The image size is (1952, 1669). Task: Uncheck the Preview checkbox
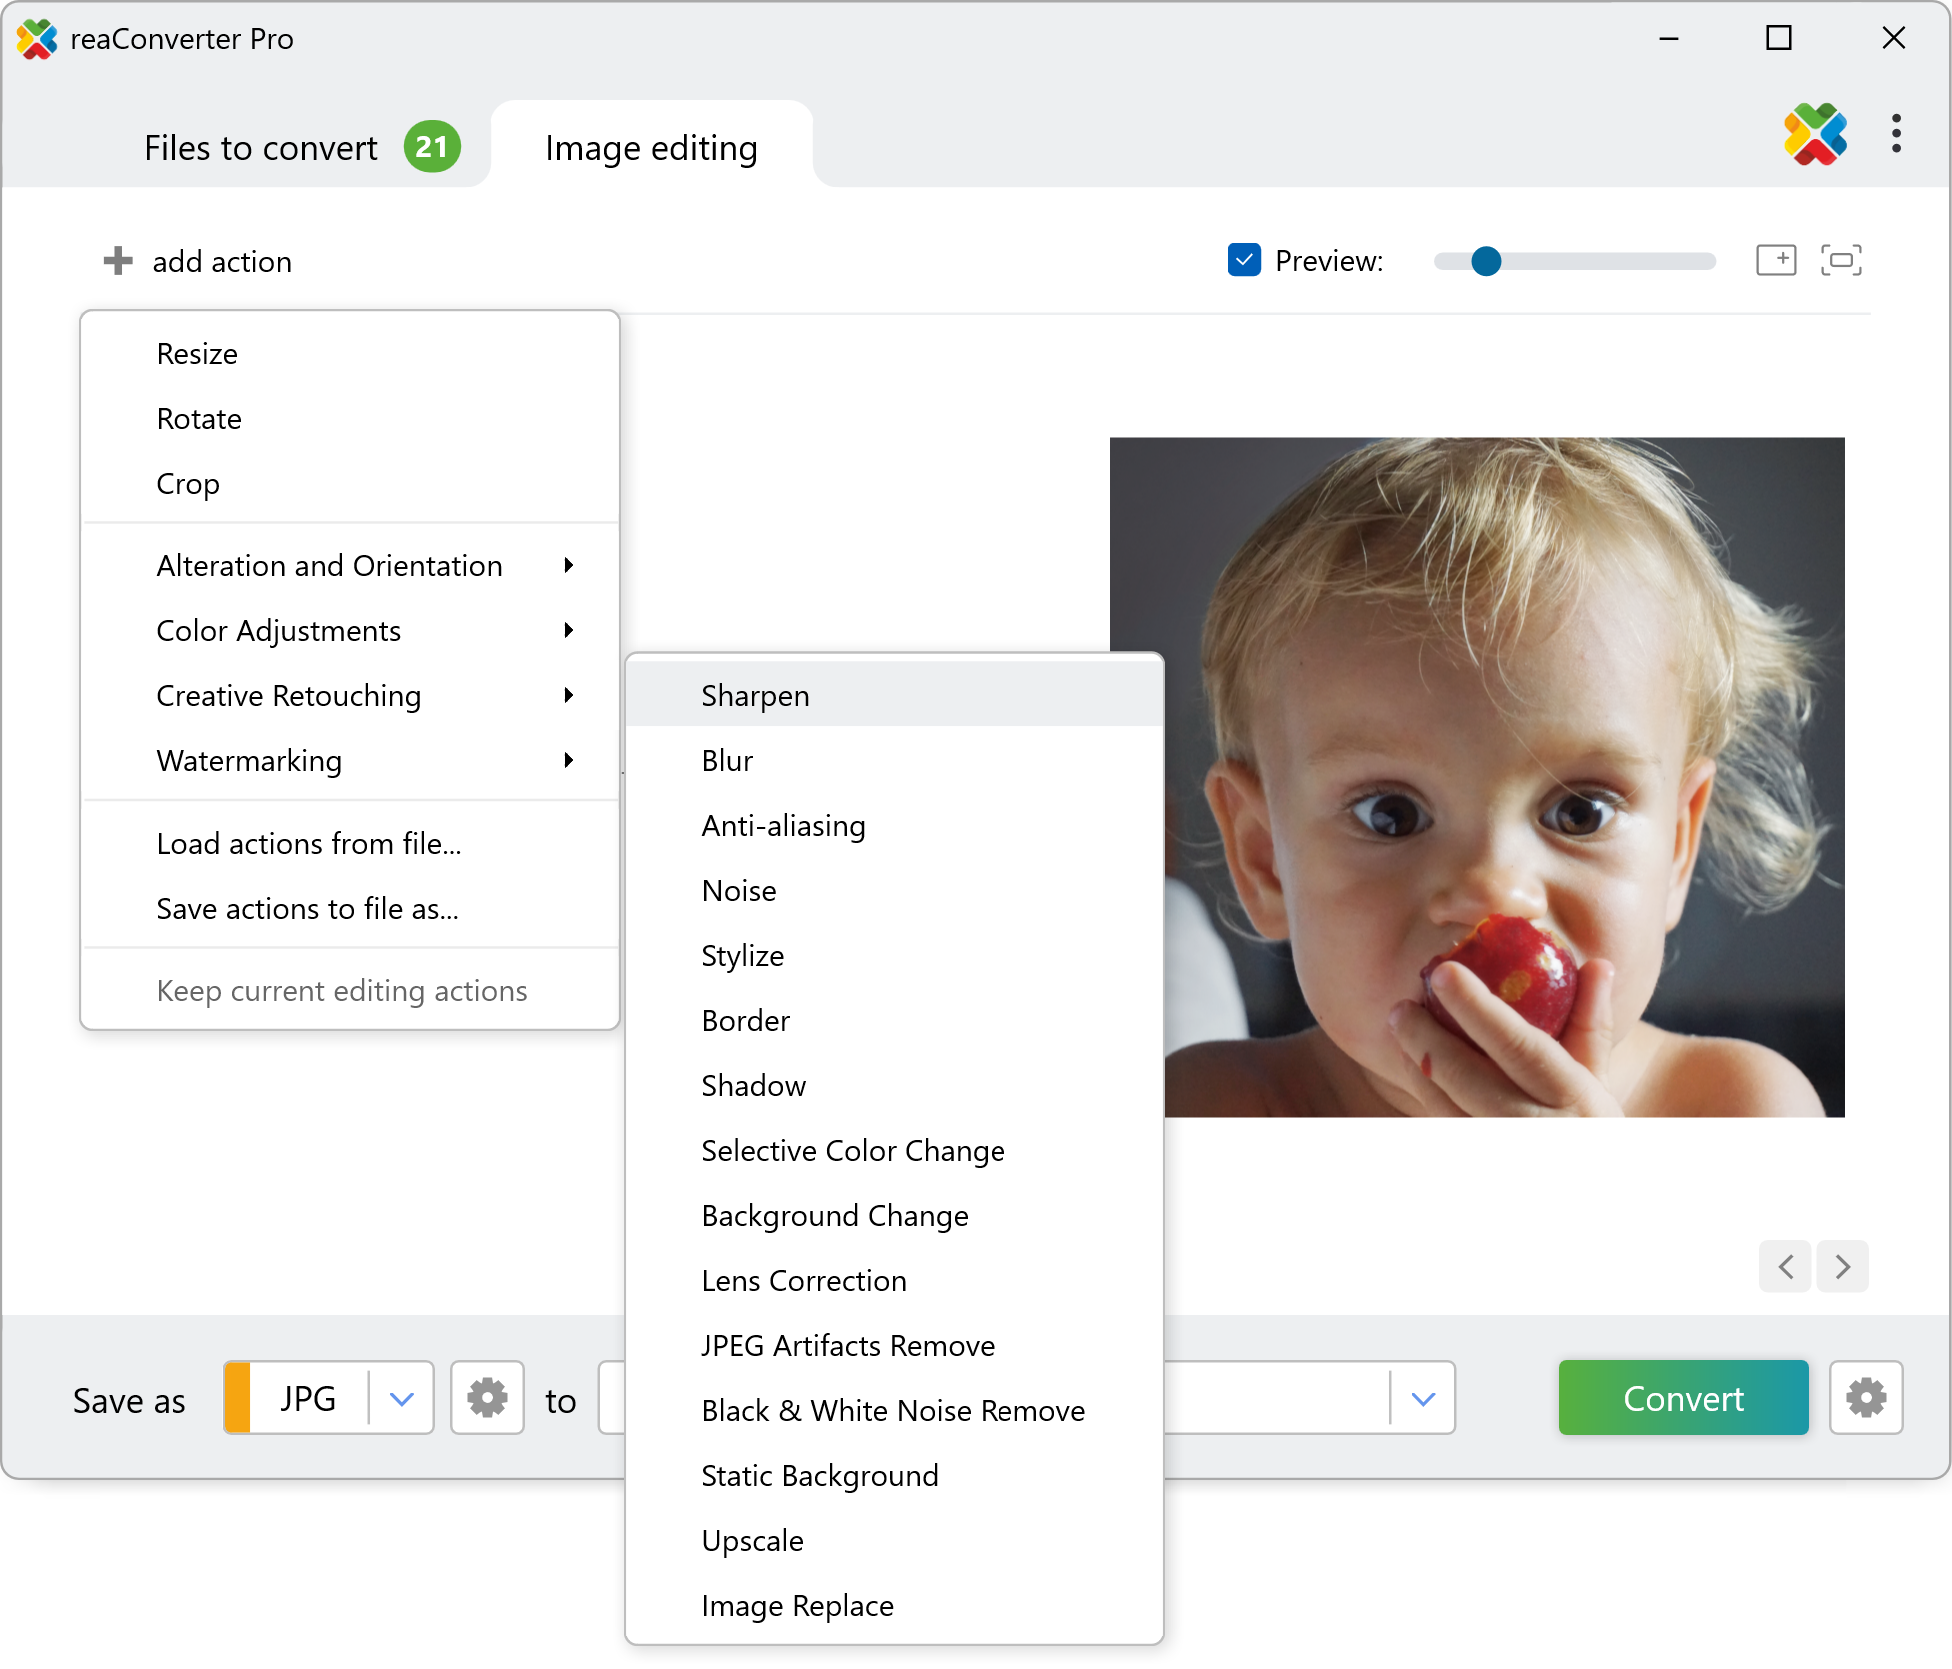click(x=1244, y=260)
